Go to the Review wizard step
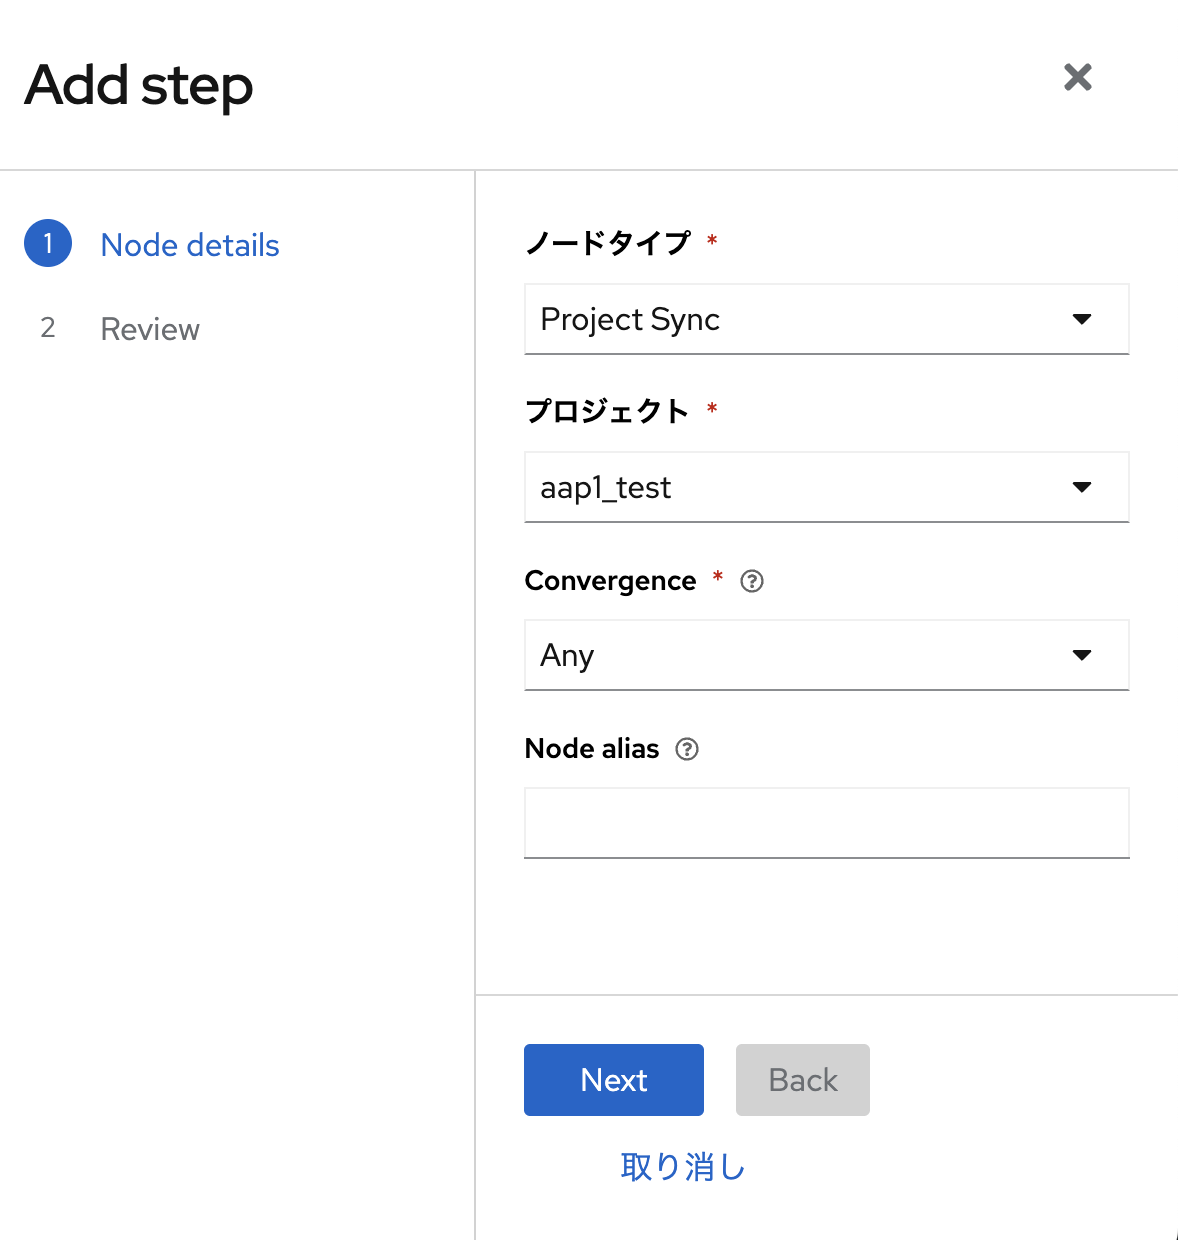The width and height of the screenshot is (1178, 1240). pos(150,329)
